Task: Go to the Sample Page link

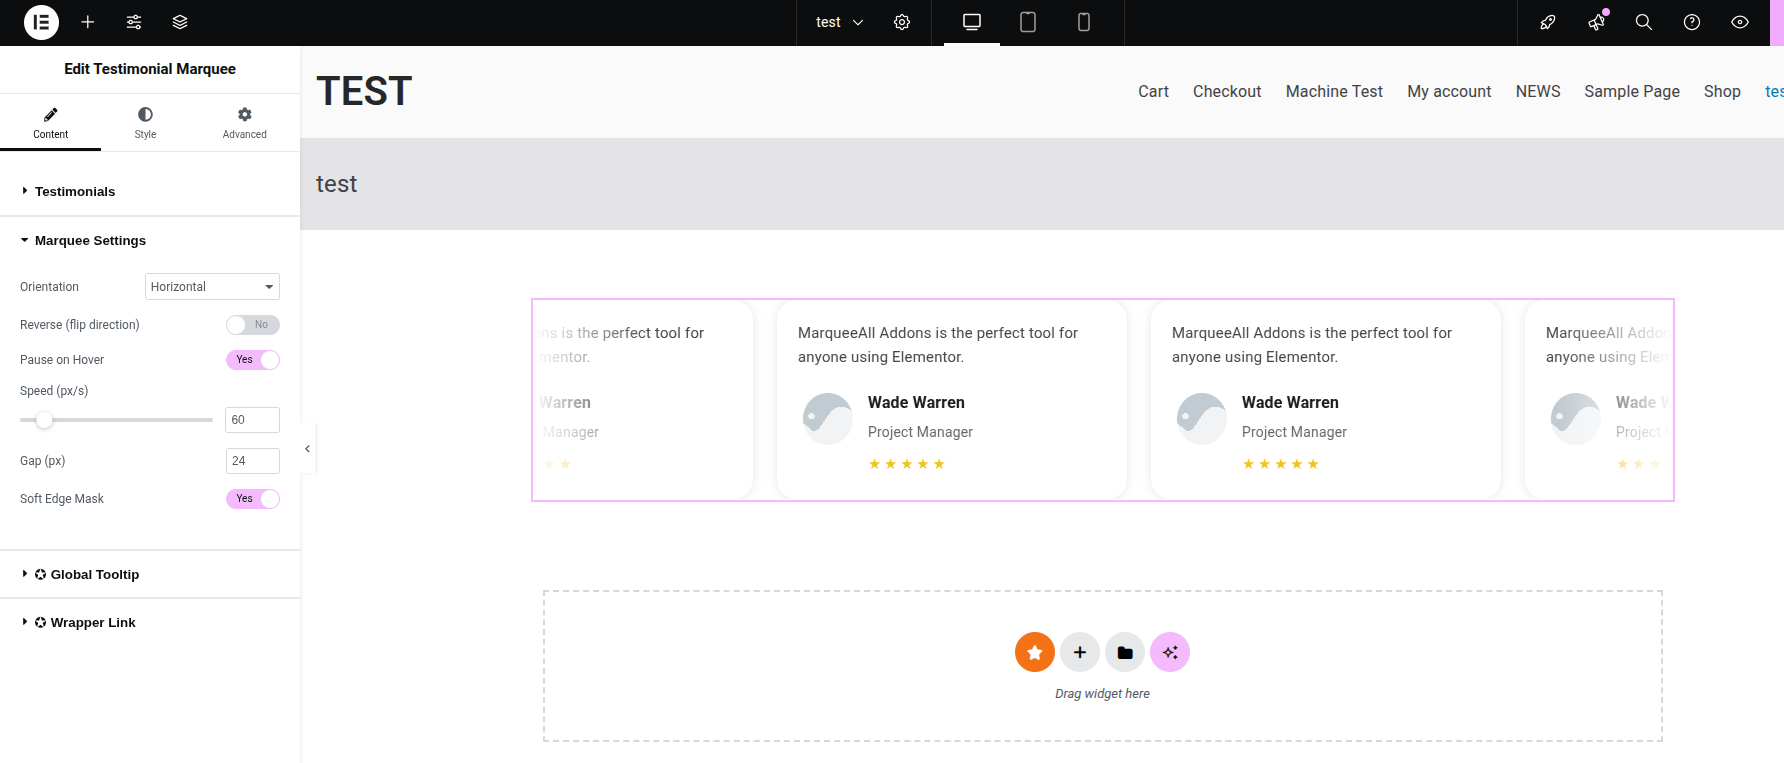Action: [x=1631, y=91]
